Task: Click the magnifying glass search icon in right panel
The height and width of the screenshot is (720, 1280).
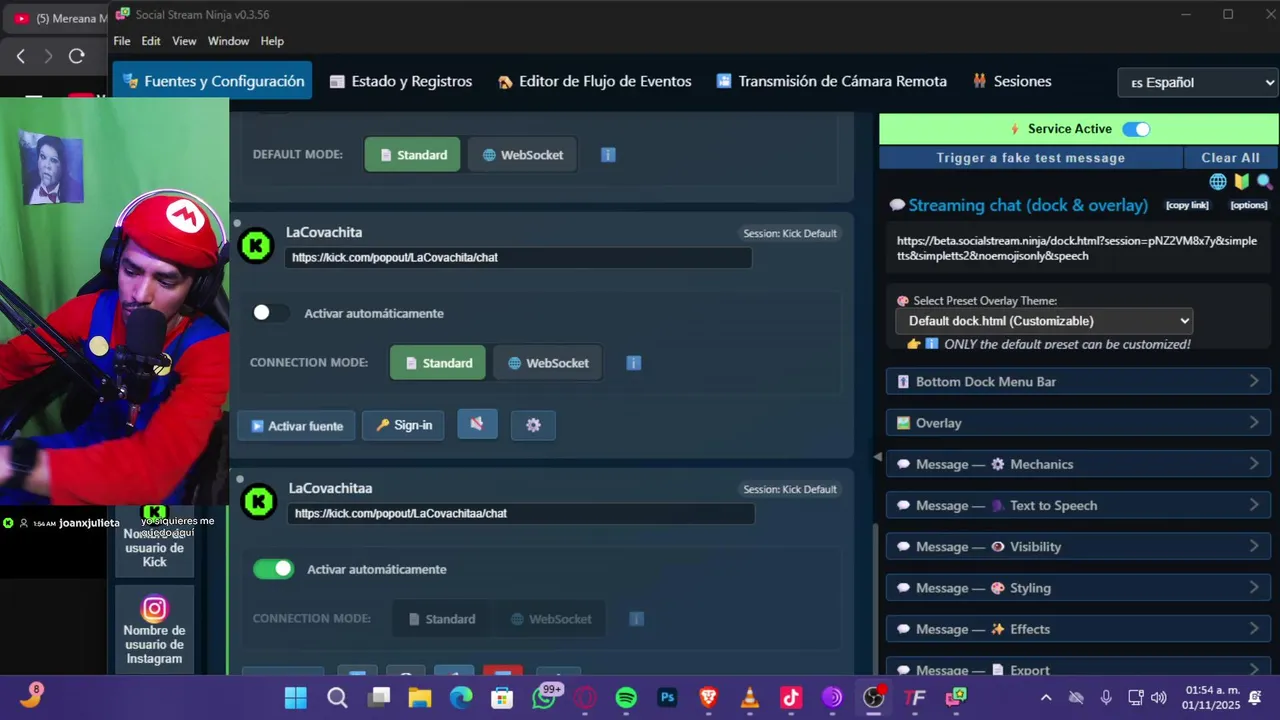Action: tap(1265, 182)
